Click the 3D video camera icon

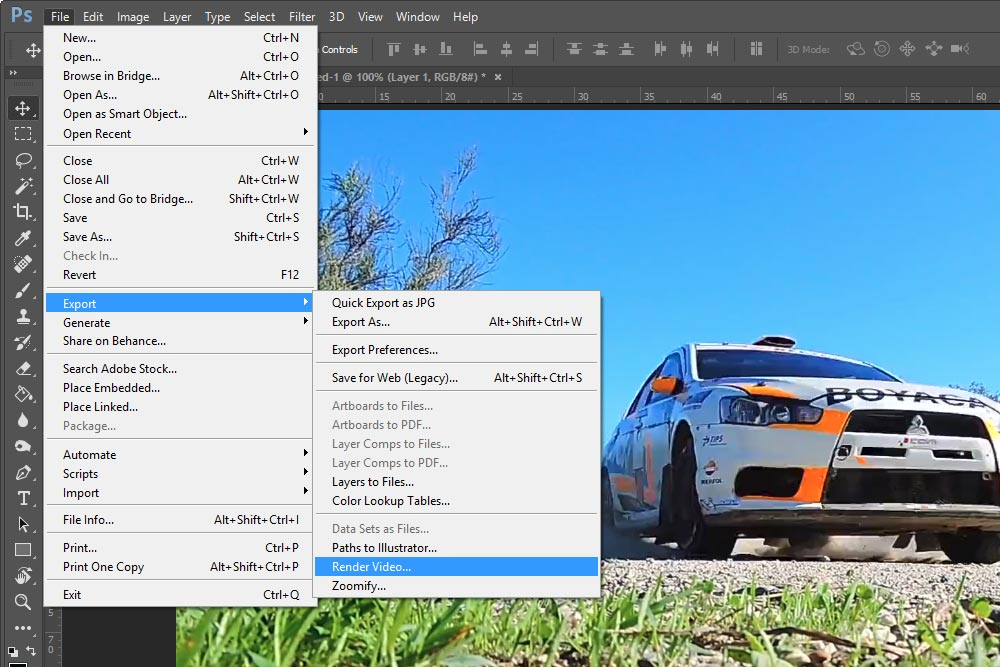pyautogui.click(x=960, y=49)
